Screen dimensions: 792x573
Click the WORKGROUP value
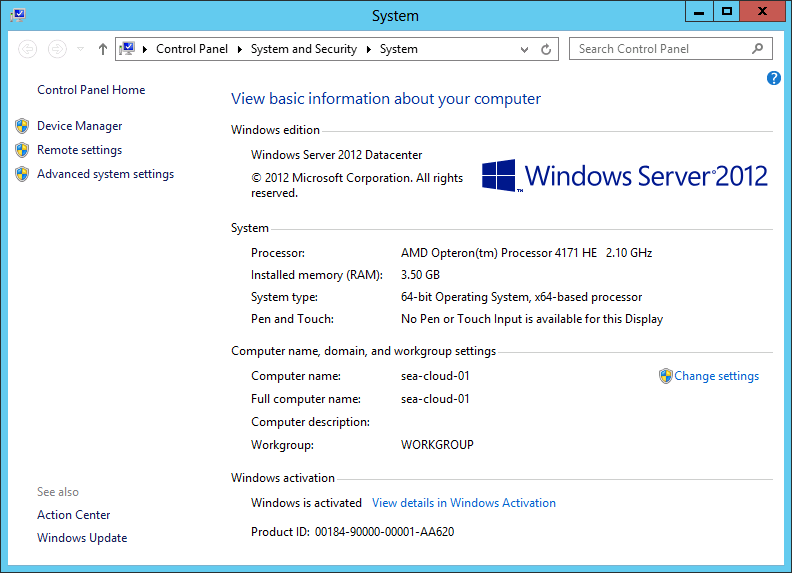pos(437,445)
